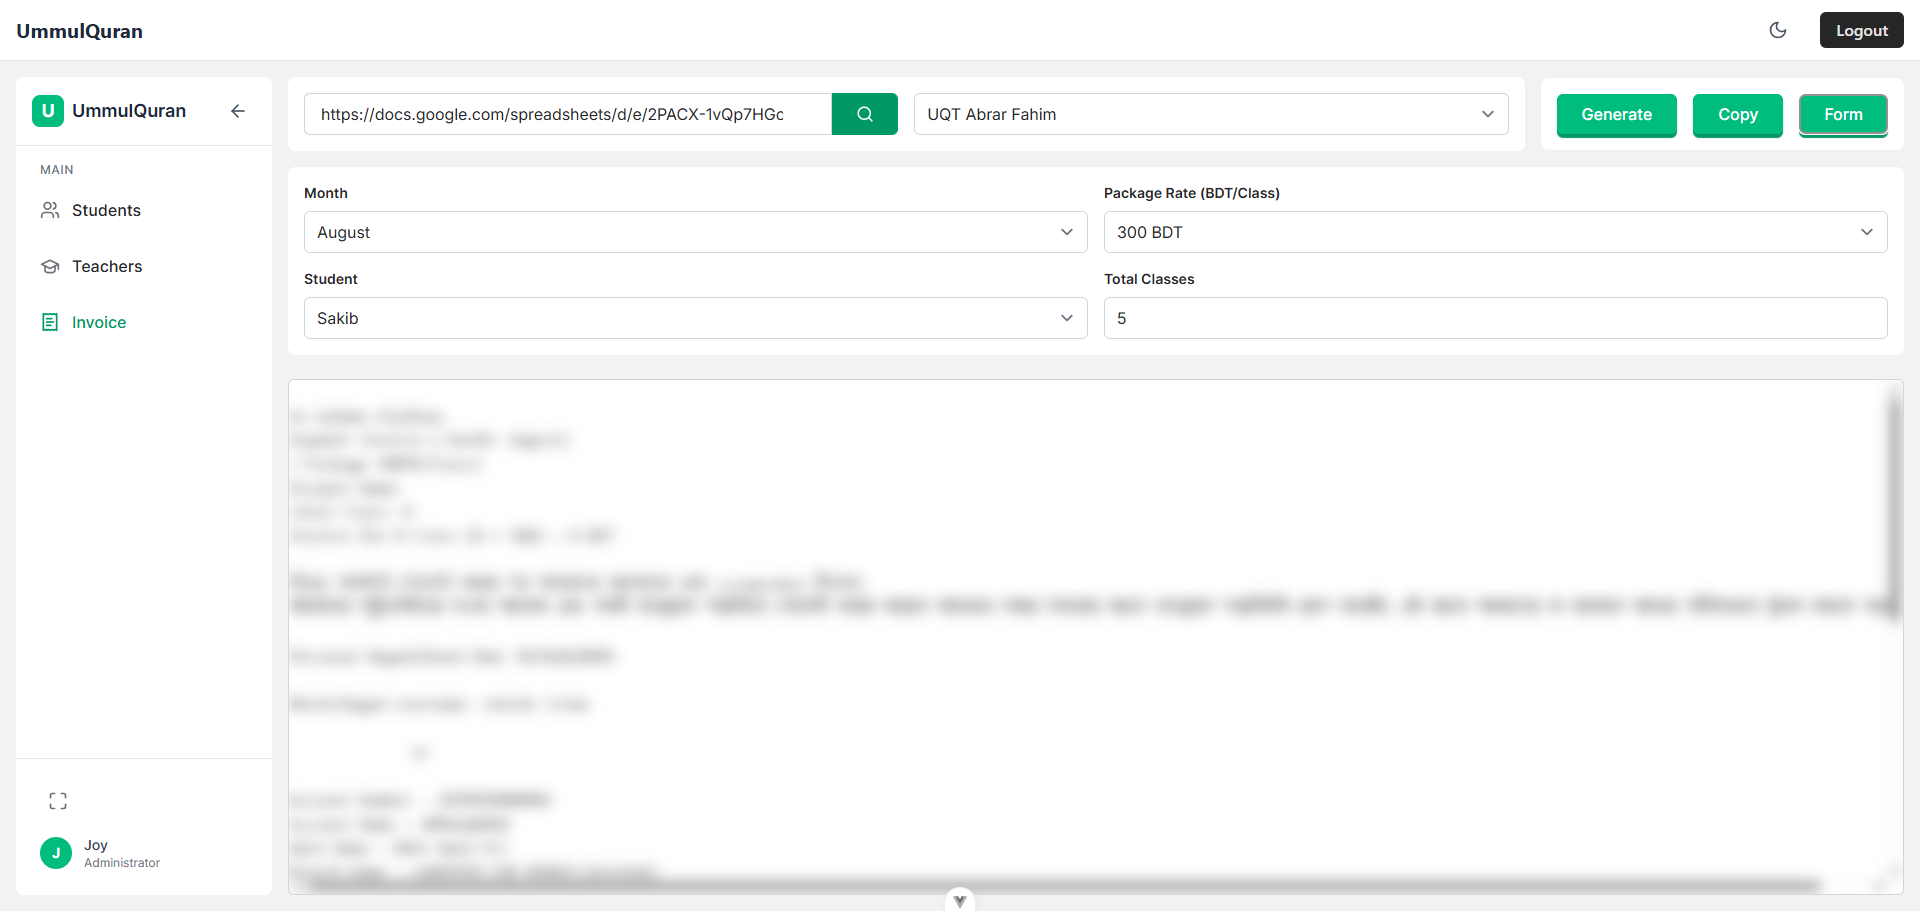The height and width of the screenshot is (911, 1920).
Task: Click the green search icon button
Action: point(864,114)
